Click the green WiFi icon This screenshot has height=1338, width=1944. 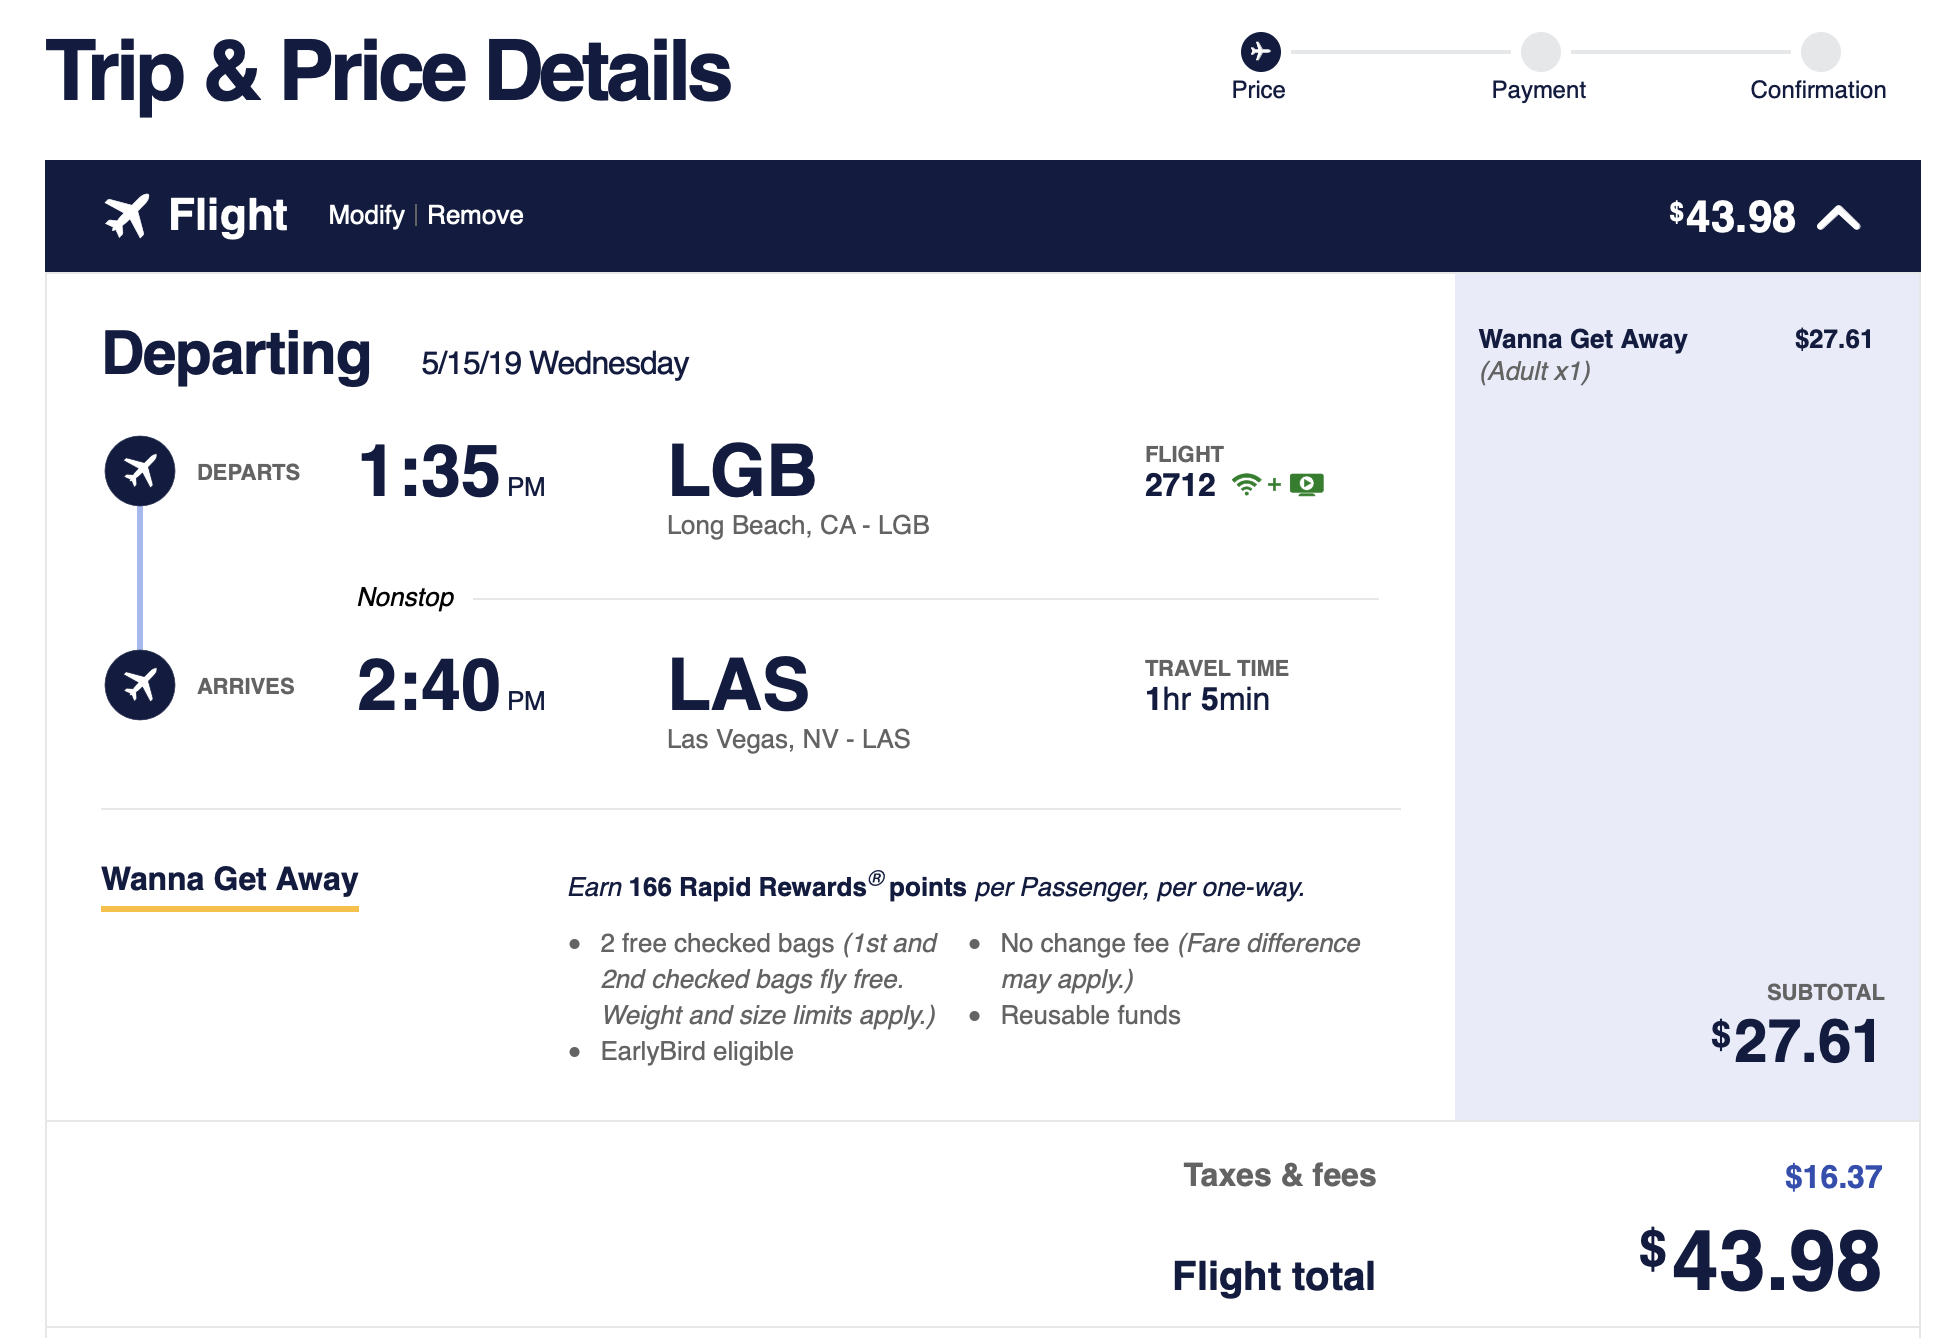pyautogui.click(x=1246, y=485)
